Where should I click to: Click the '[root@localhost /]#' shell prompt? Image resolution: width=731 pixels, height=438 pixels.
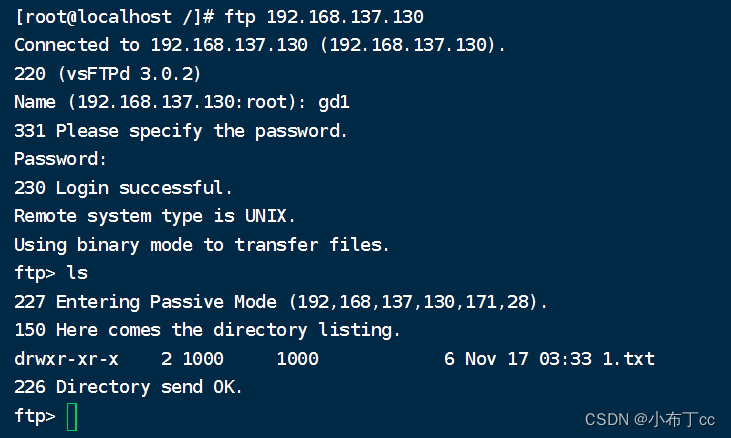[x=114, y=17]
